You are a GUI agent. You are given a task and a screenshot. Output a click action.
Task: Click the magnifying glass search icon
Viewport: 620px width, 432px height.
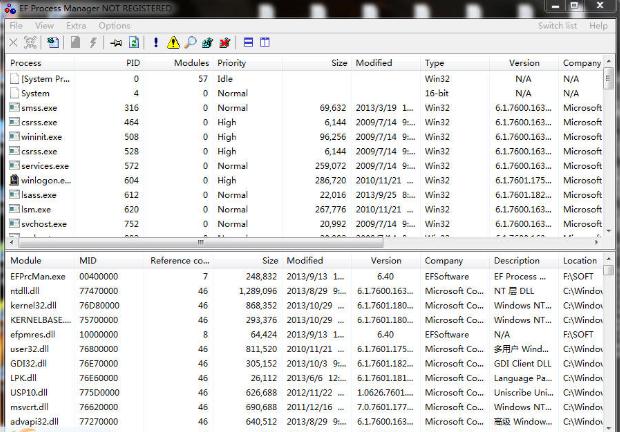coord(189,43)
